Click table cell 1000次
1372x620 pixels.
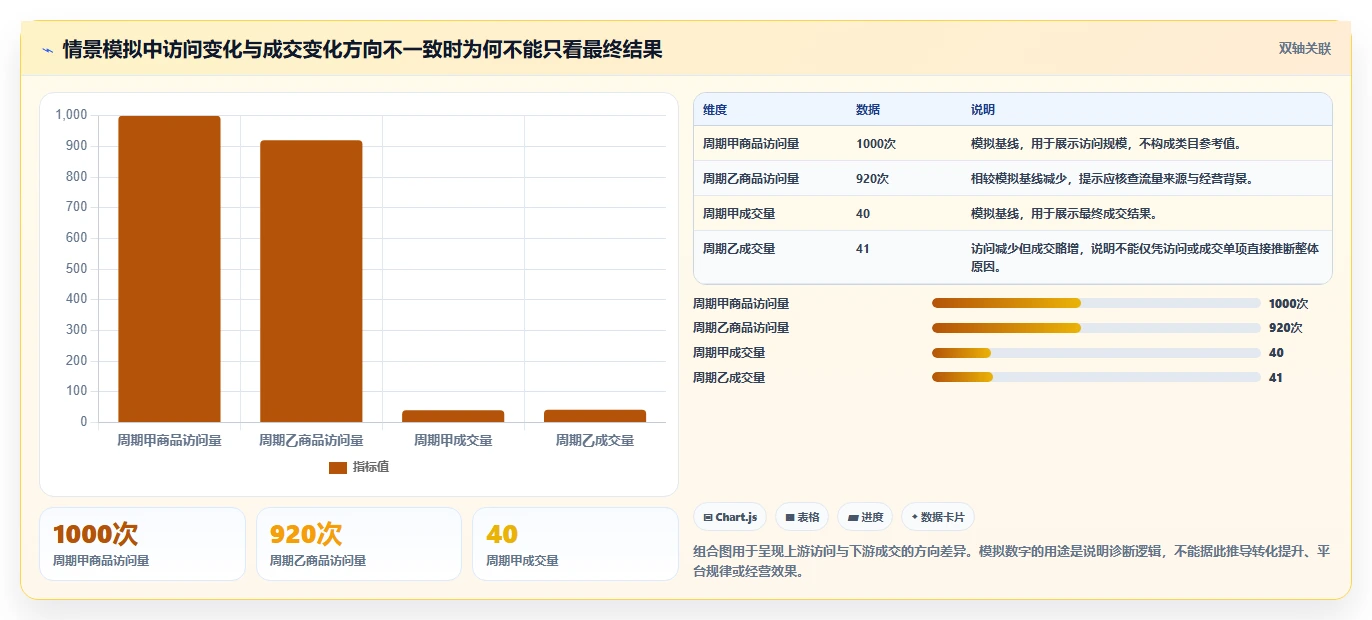click(x=876, y=144)
